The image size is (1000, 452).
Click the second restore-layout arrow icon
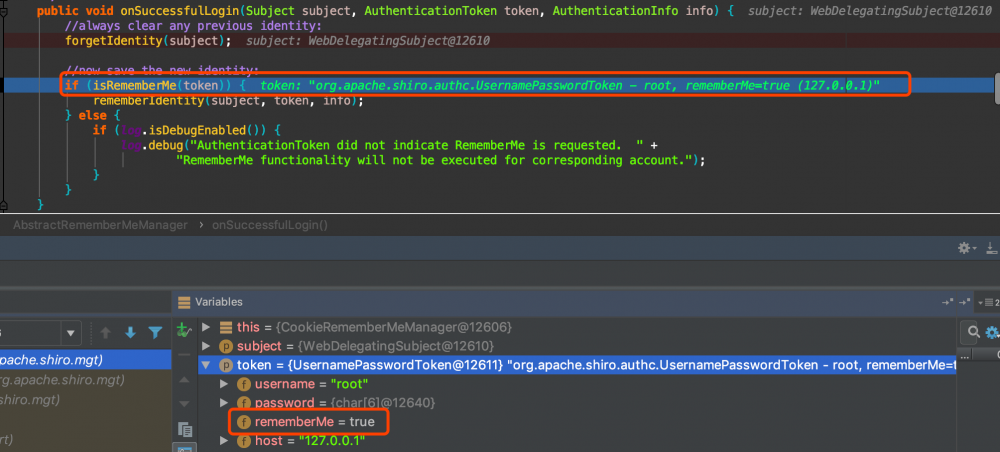(x=964, y=302)
